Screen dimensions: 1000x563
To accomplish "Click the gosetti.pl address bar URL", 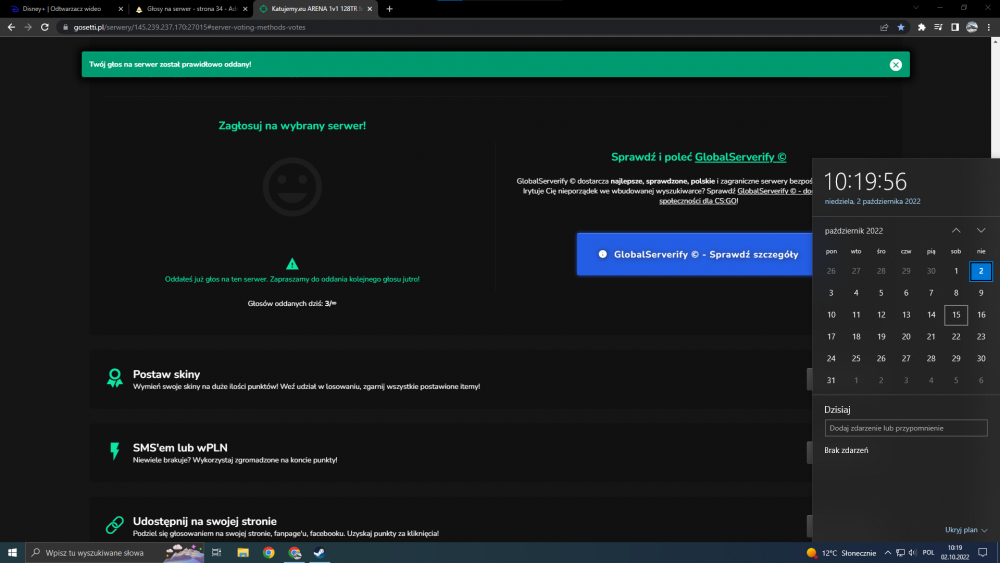I will 189,27.
